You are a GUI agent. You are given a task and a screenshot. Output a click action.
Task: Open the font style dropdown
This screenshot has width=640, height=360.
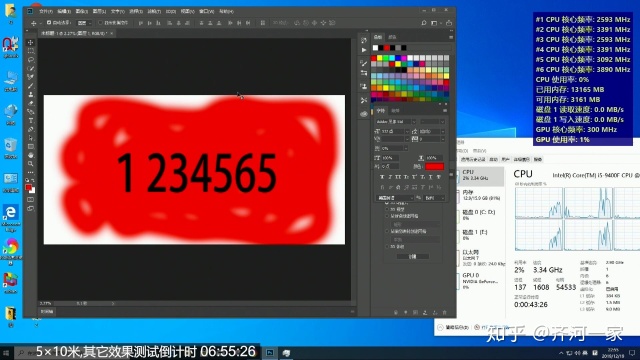tap(442, 122)
